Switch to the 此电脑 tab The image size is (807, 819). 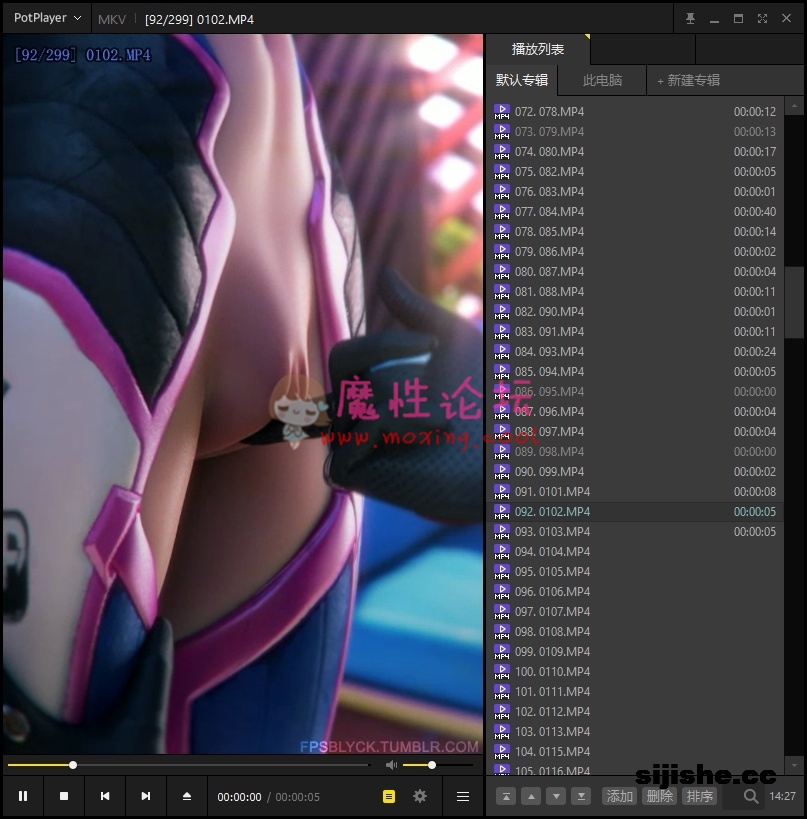point(601,80)
